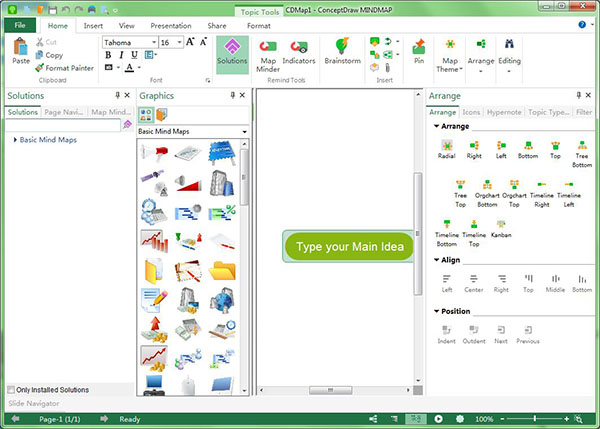Click the Solutions search input field
The image size is (600, 429).
point(63,125)
